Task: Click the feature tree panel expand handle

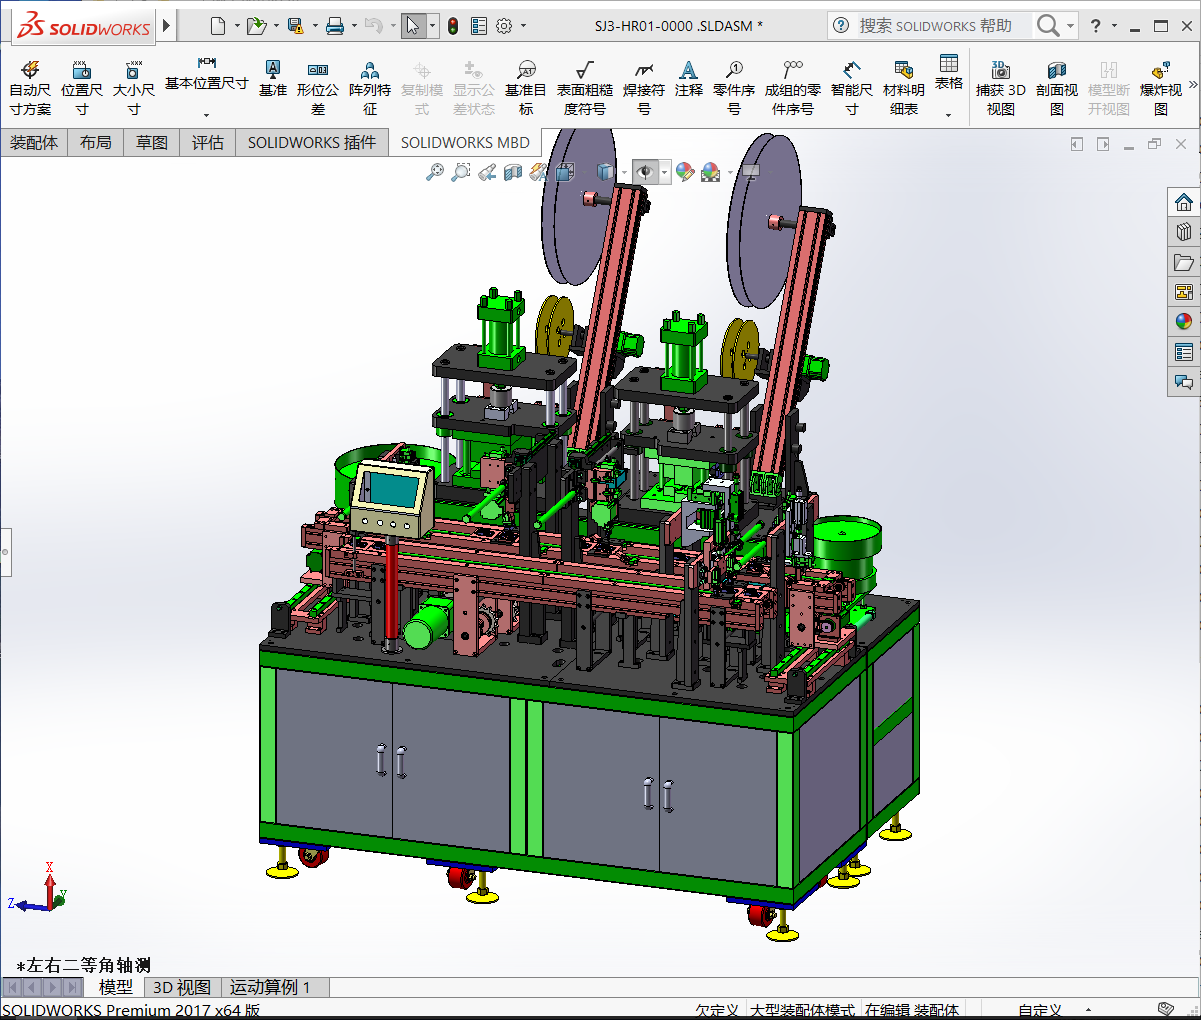Action: 5,551
